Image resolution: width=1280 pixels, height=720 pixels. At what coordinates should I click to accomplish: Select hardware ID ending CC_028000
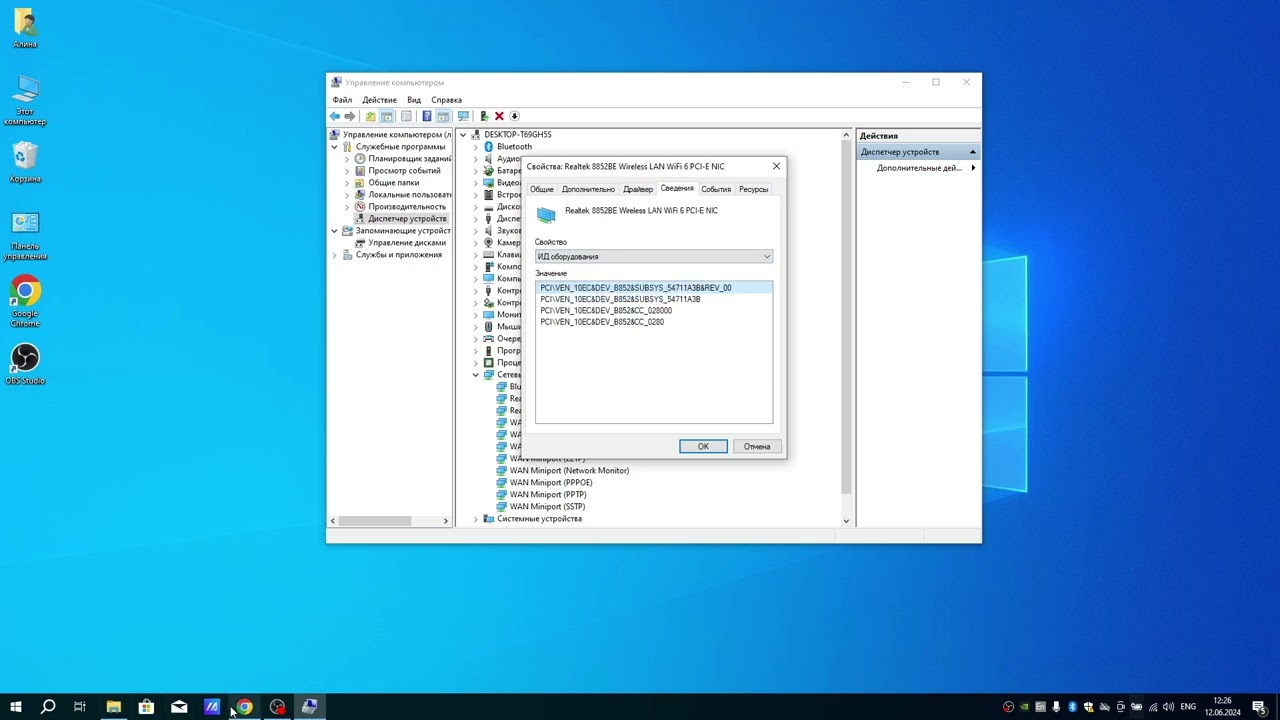tap(606, 311)
